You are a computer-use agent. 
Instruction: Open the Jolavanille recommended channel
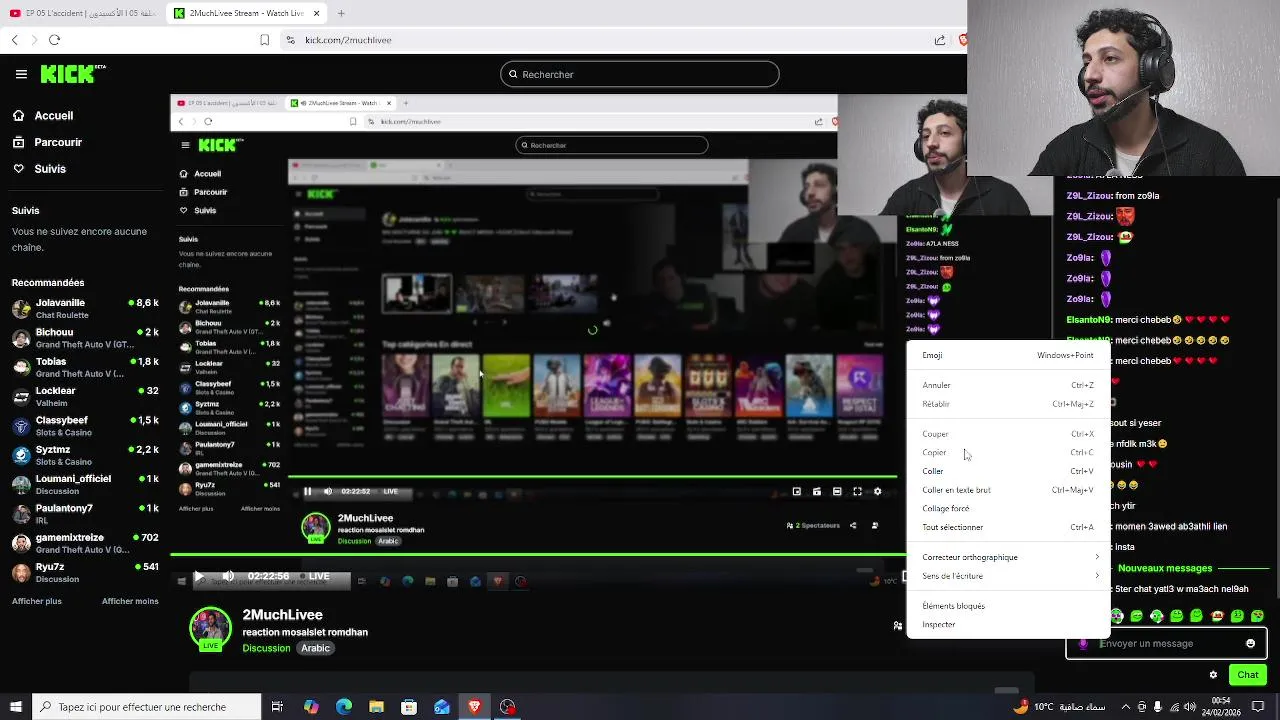pyautogui.click(x=86, y=308)
